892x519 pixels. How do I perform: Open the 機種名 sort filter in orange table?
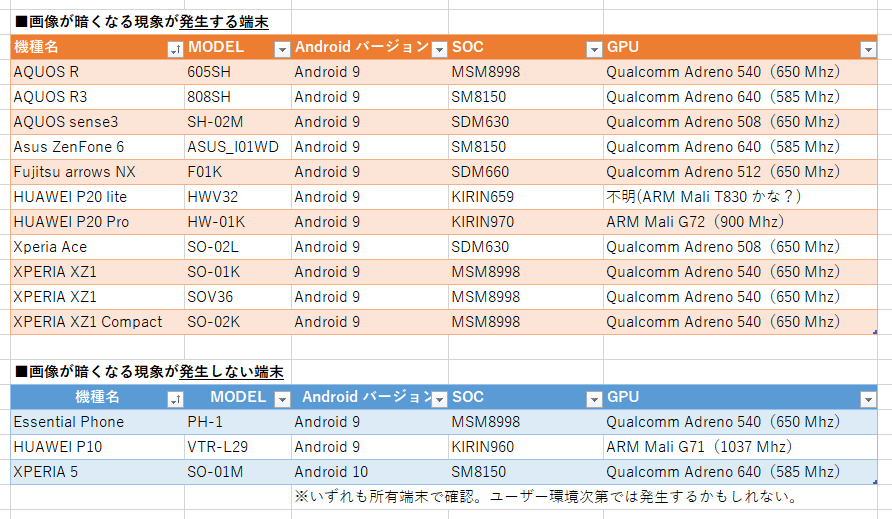tap(175, 50)
